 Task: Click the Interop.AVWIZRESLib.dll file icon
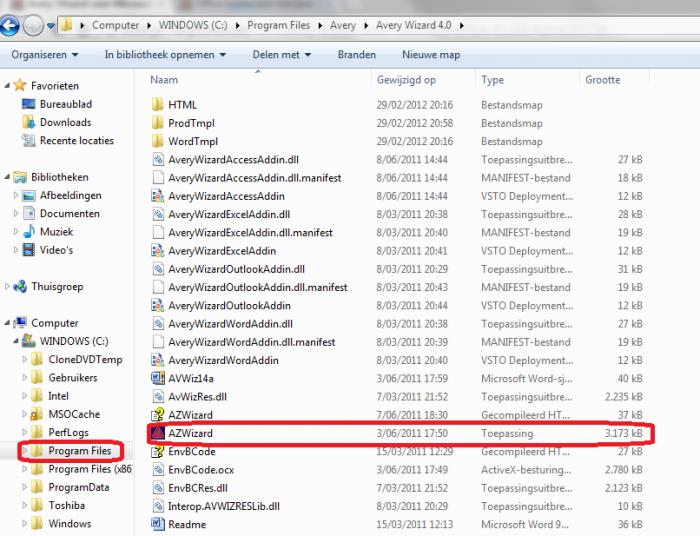tap(158, 506)
